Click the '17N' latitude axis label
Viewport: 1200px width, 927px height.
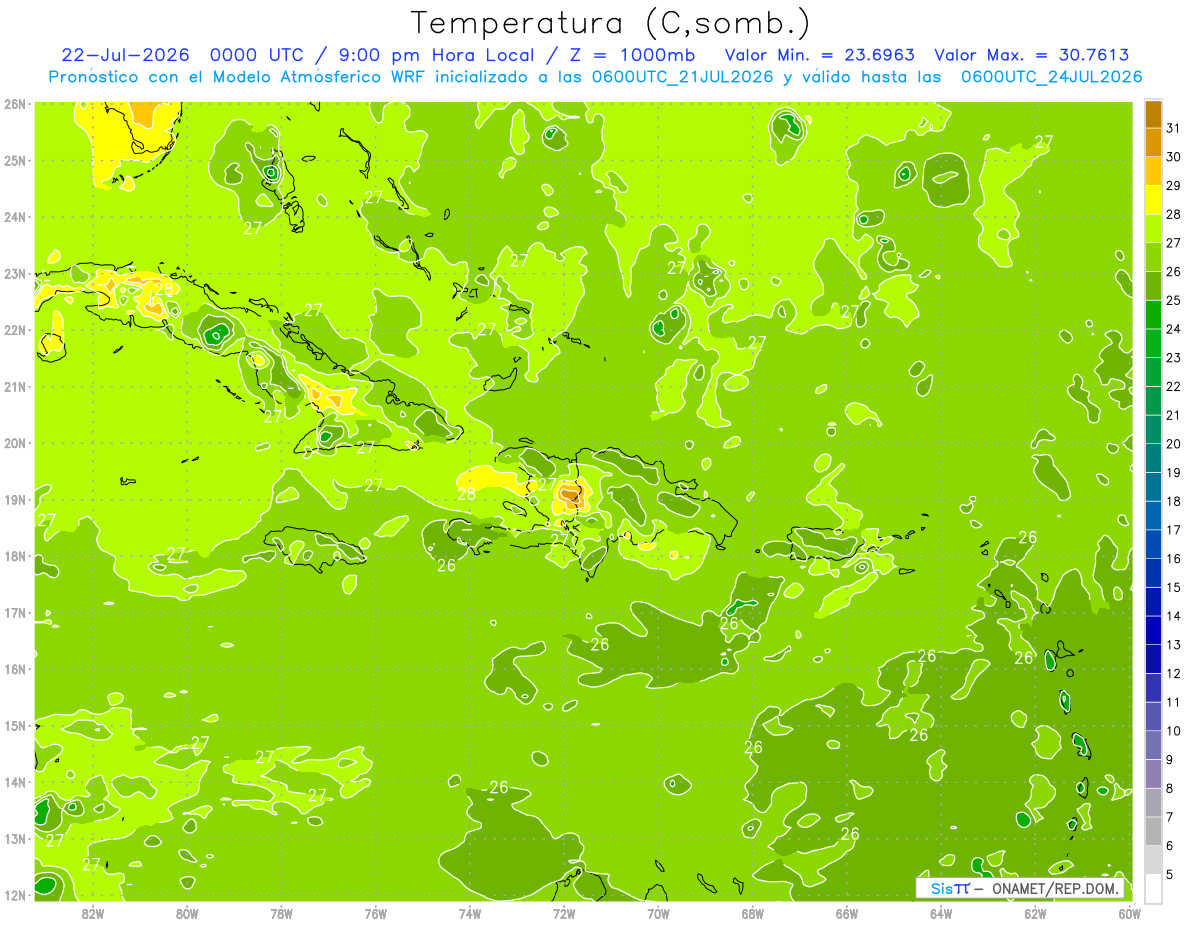15,612
